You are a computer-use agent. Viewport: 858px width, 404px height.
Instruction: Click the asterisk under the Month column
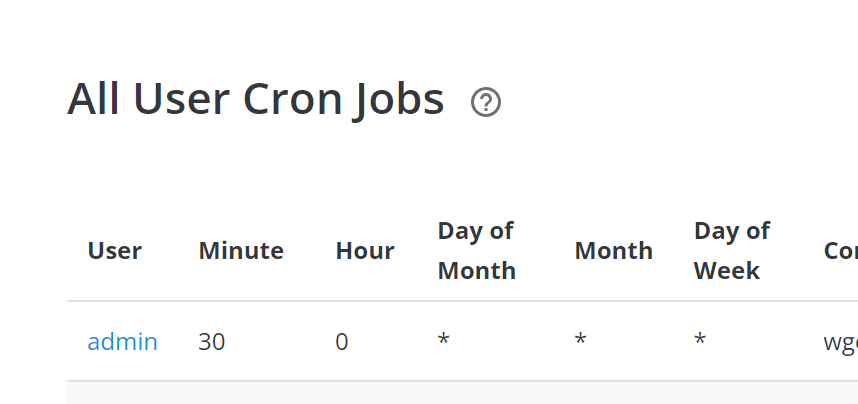coord(580,339)
